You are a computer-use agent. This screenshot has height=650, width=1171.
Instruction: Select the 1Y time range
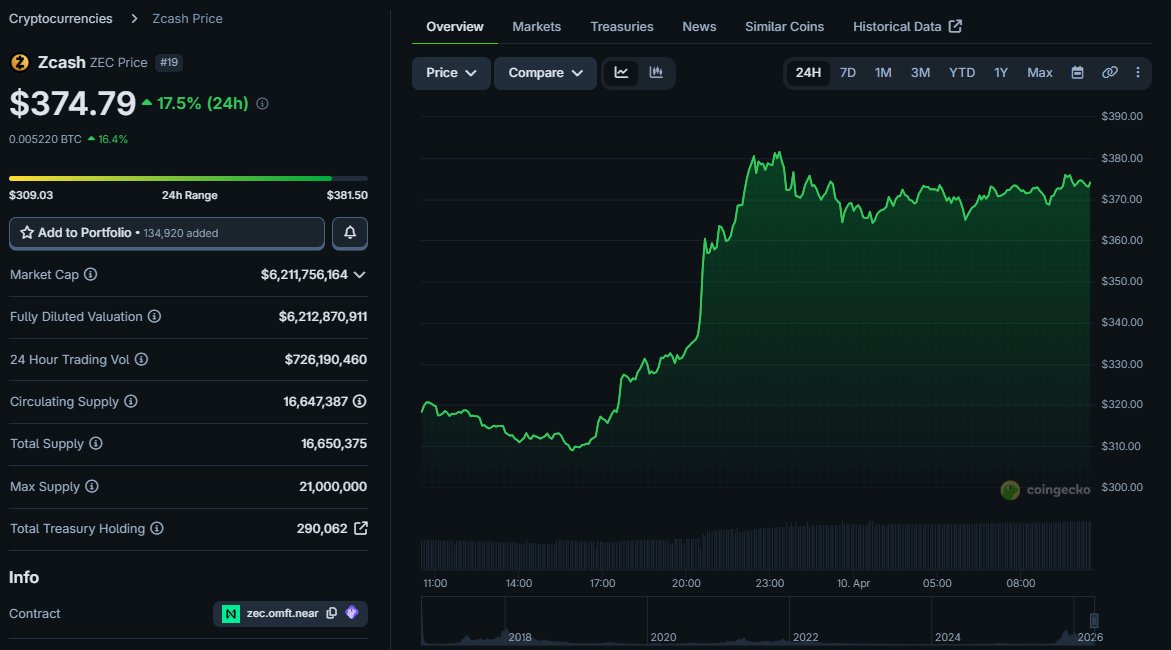click(1000, 73)
